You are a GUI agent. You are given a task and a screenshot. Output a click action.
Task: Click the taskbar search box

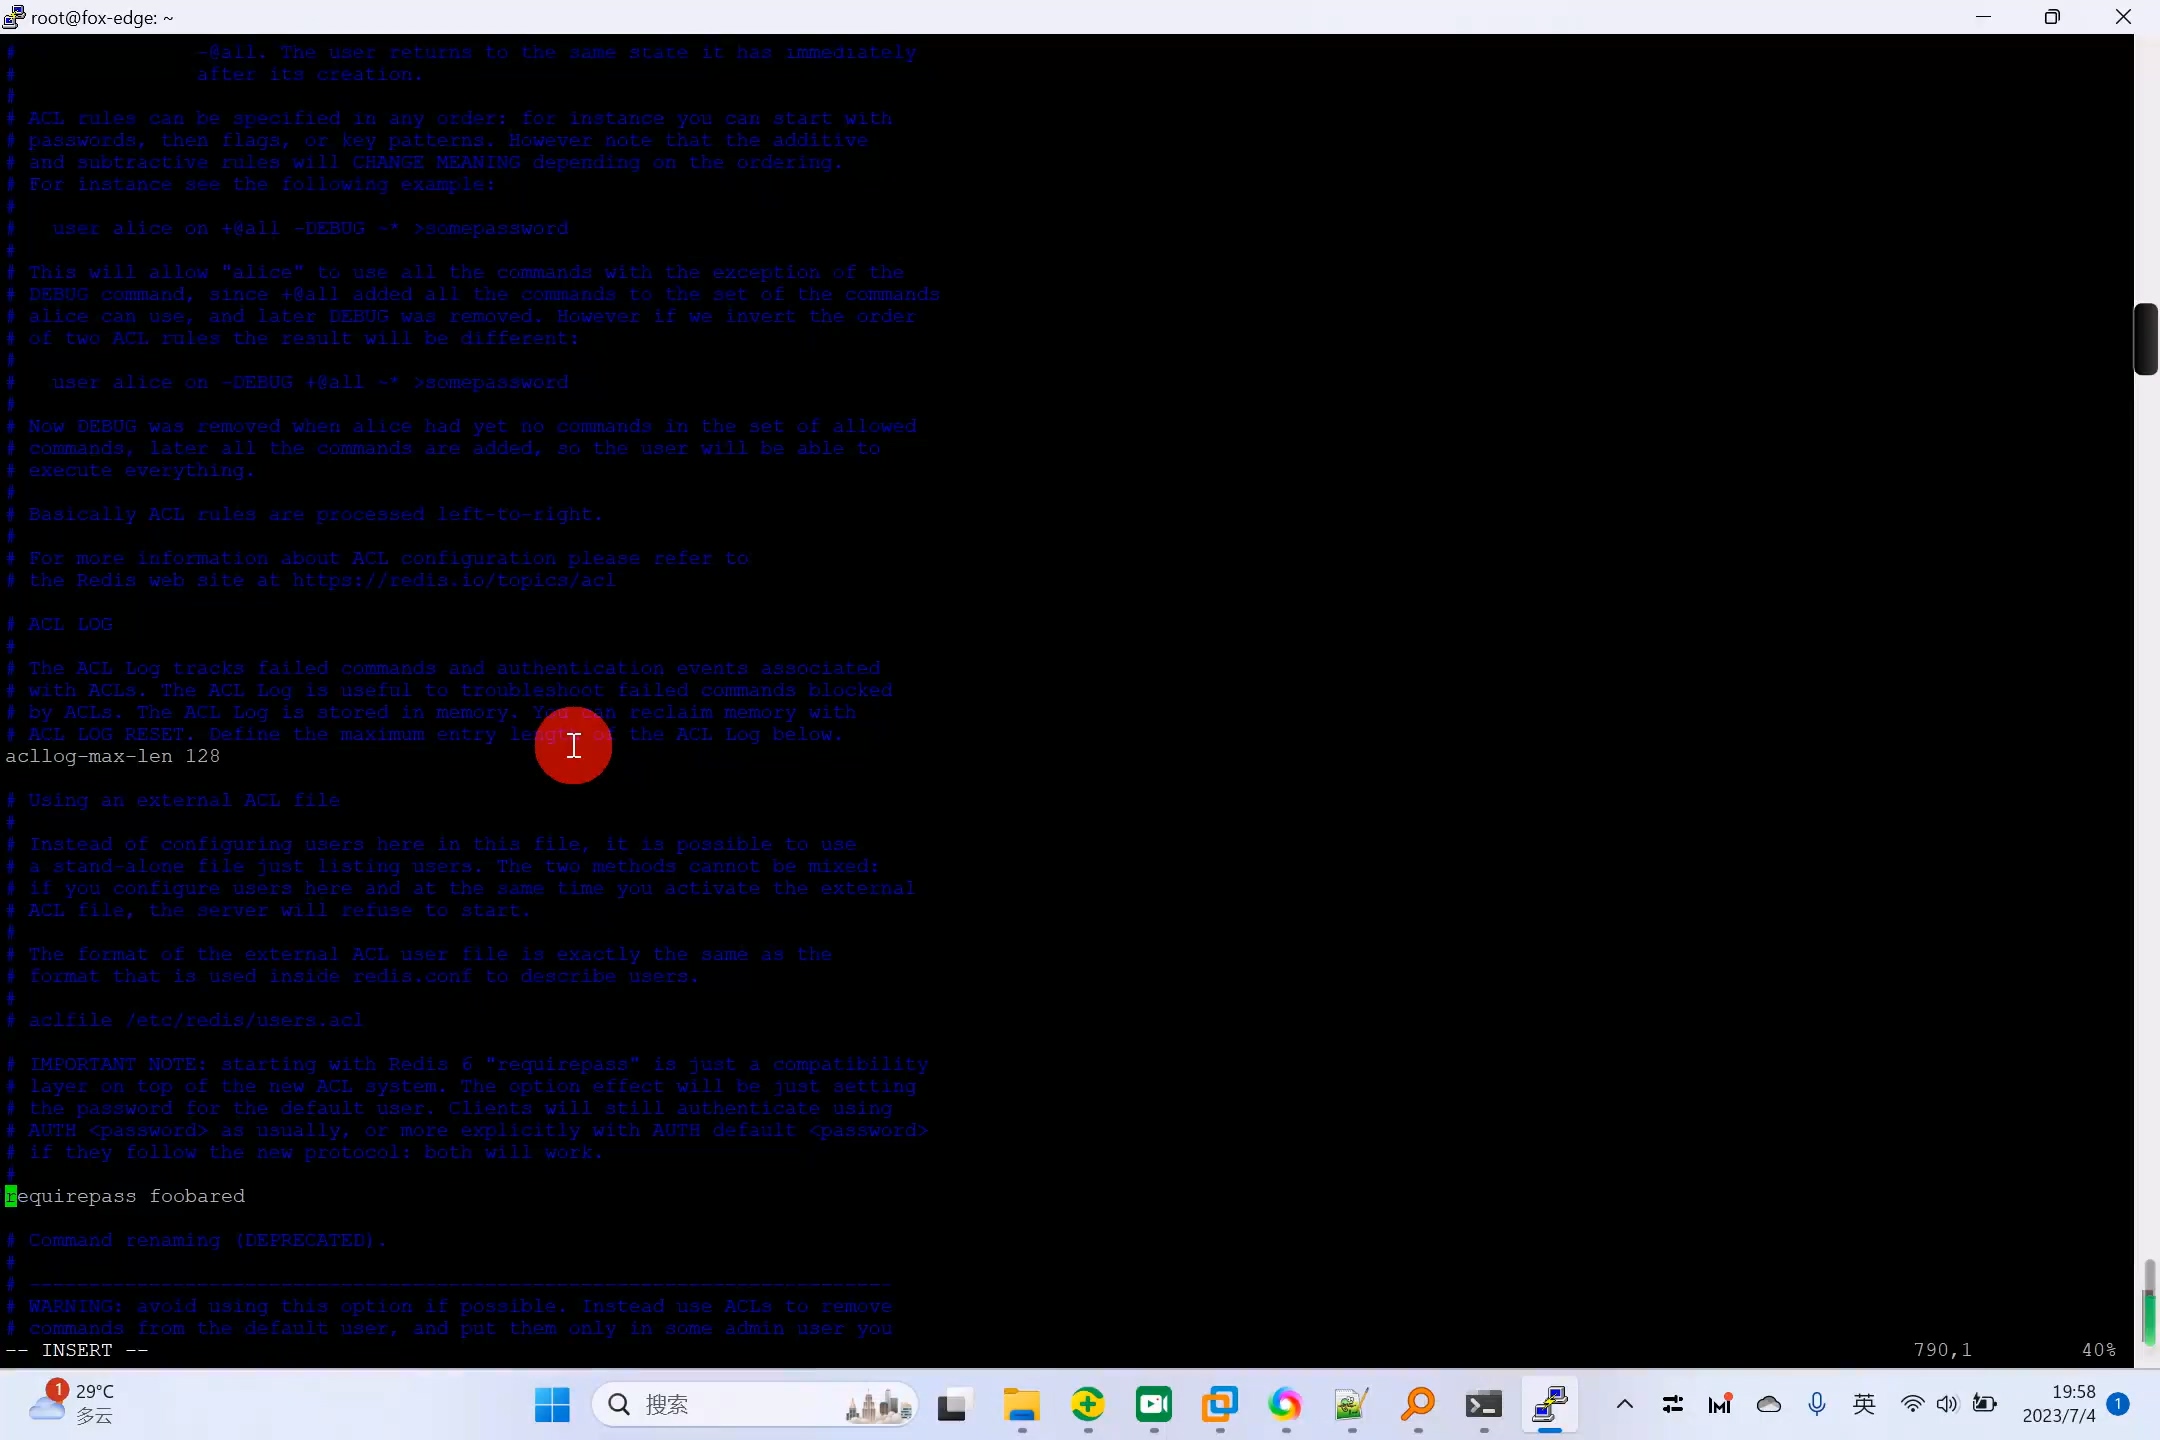pyautogui.click(x=754, y=1405)
